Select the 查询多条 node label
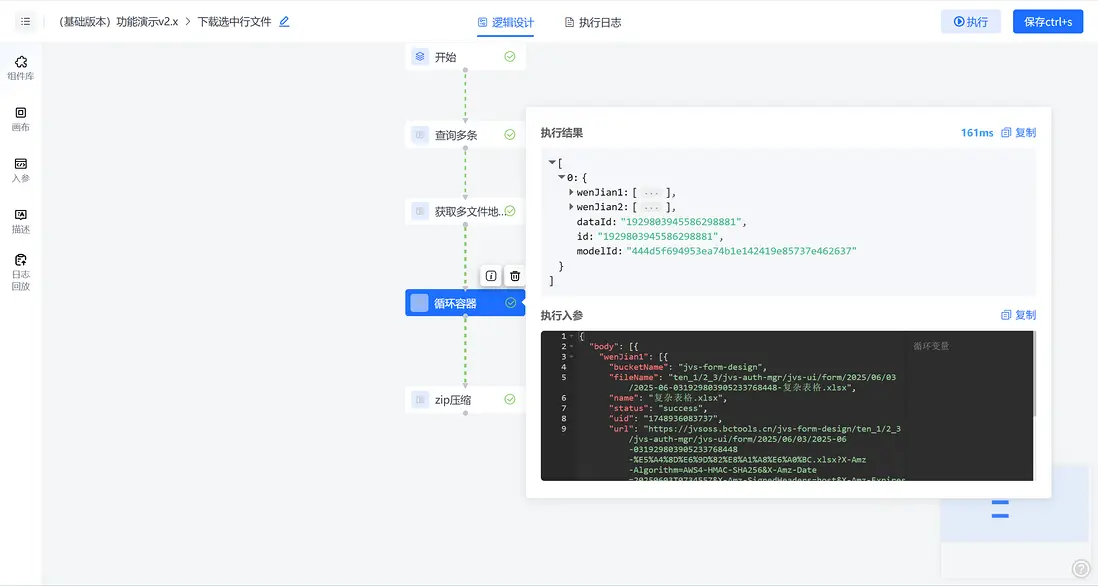1098x586 pixels. tap(456, 134)
